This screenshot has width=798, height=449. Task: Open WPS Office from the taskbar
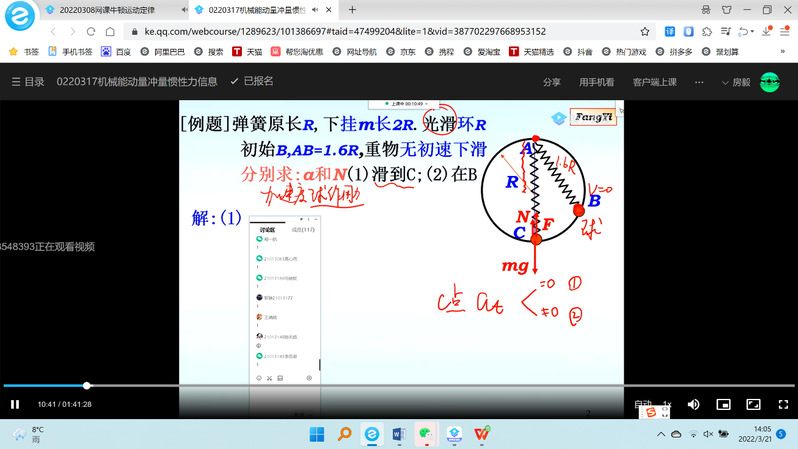482,434
